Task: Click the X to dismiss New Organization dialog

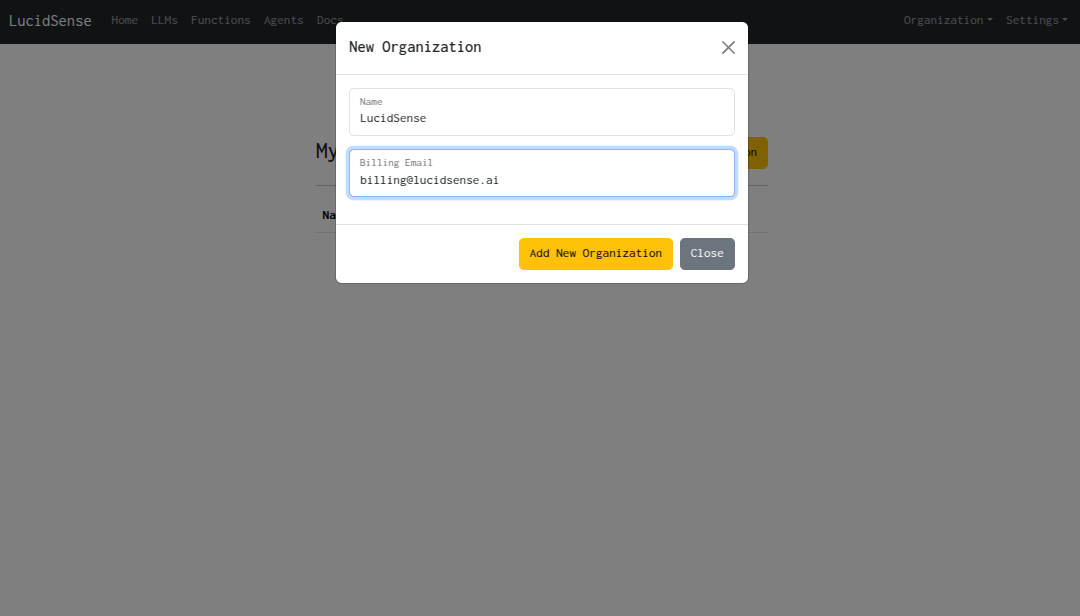Action: coord(728,47)
